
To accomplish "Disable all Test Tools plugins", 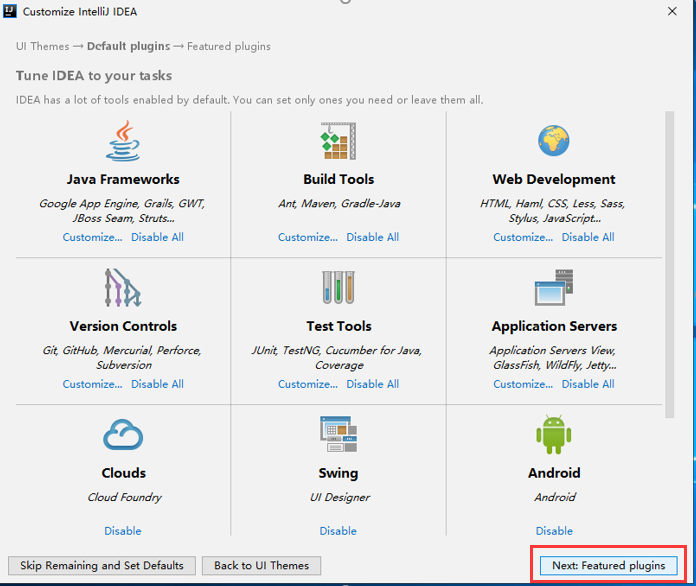I will click(372, 384).
